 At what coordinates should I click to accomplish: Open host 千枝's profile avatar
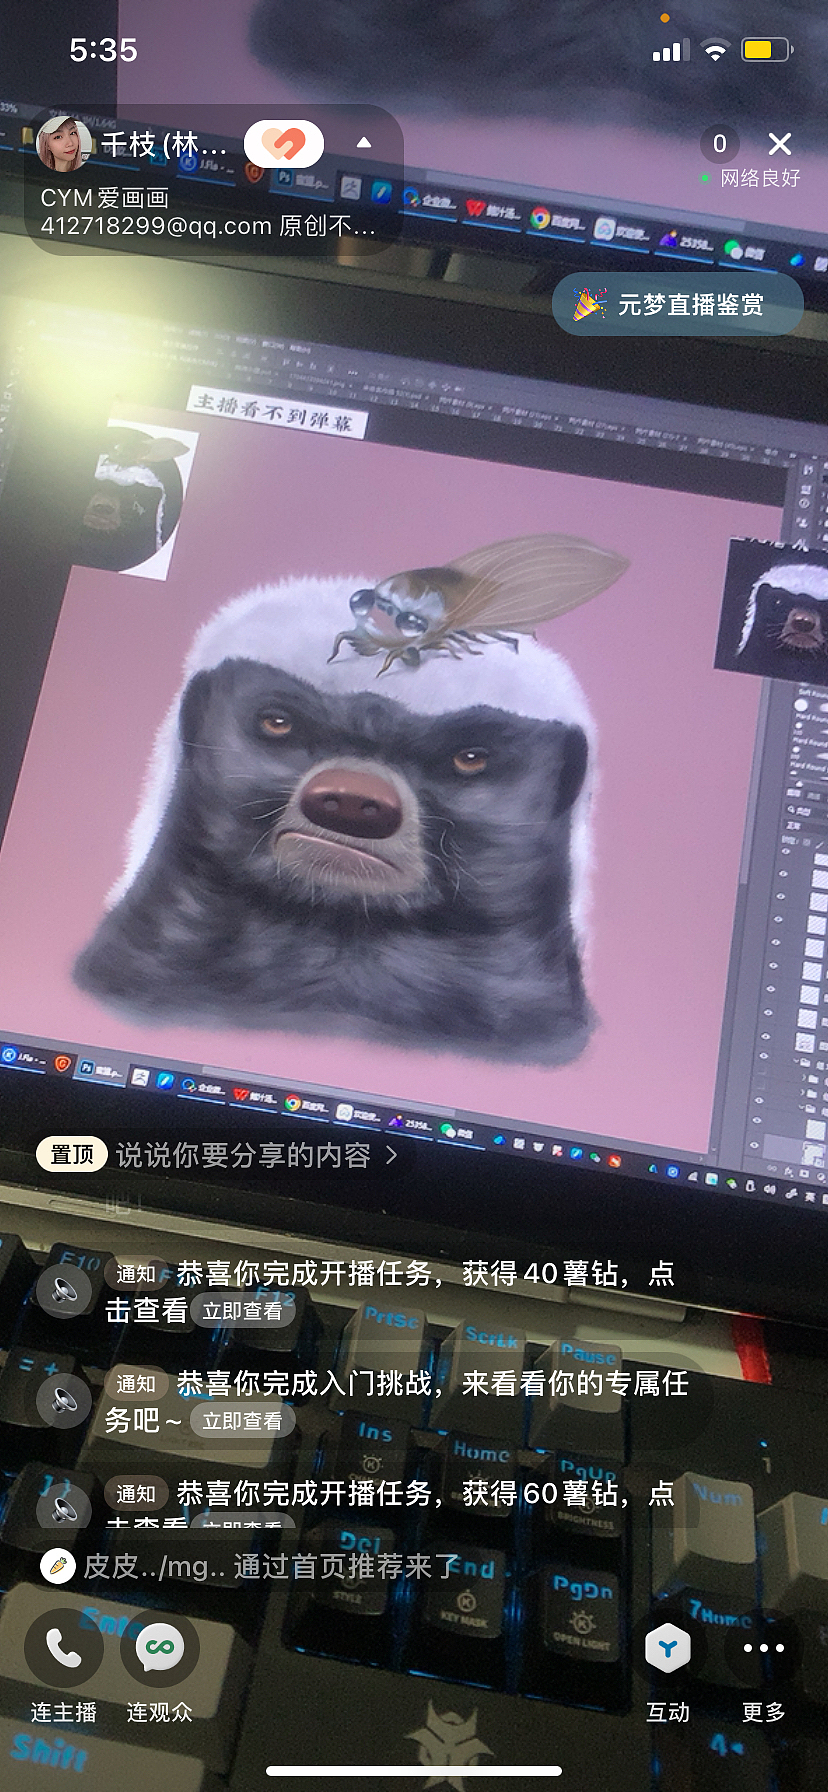[64, 144]
